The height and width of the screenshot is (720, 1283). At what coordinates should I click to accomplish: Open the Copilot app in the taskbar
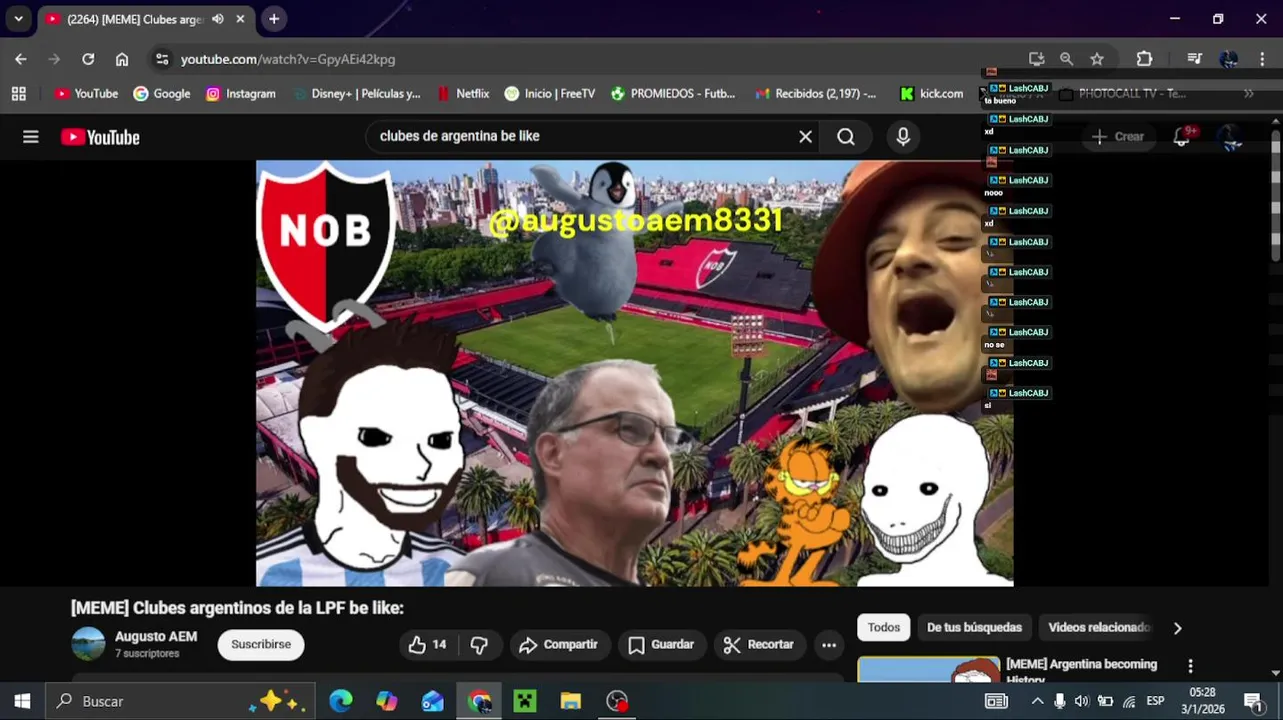[387, 701]
